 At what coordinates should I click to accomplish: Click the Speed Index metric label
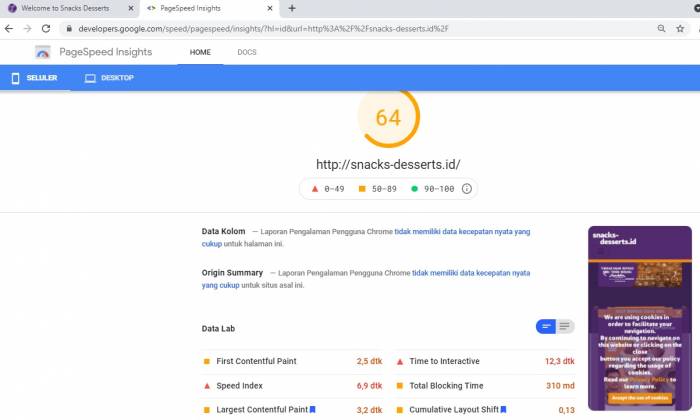(x=239, y=386)
